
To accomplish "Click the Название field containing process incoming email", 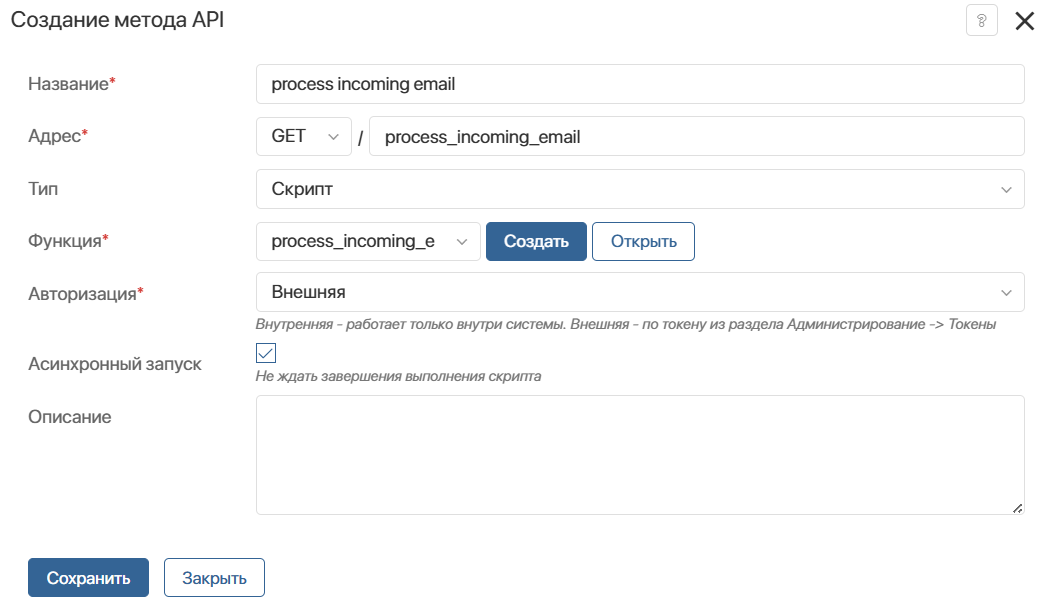I will pyautogui.click(x=640, y=84).
